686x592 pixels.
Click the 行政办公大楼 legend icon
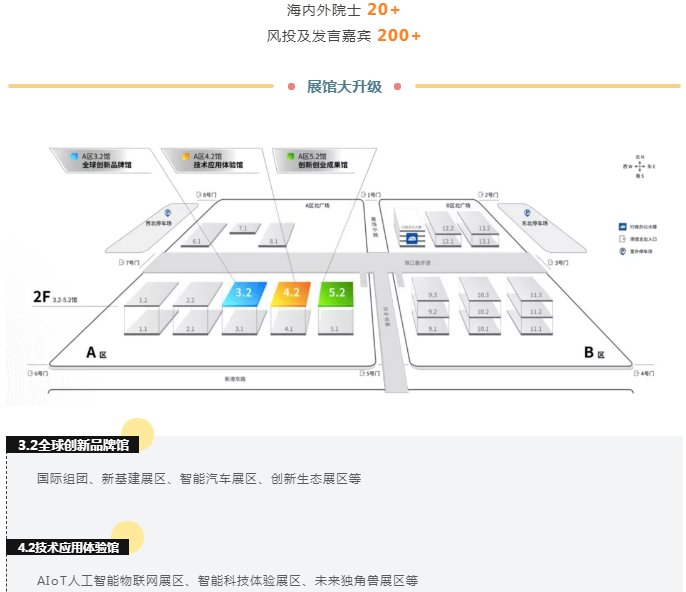click(623, 227)
